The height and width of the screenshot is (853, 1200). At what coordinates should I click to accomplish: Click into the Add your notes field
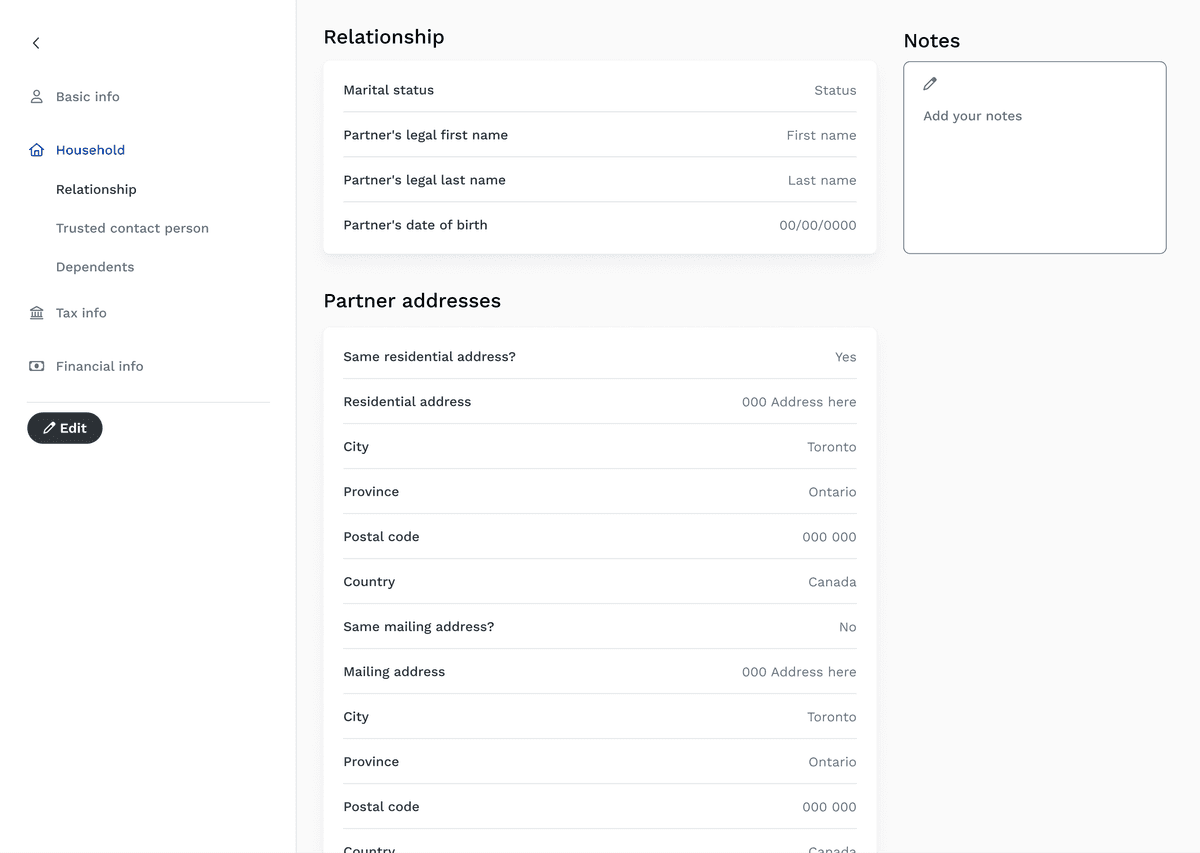point(1034,170)
